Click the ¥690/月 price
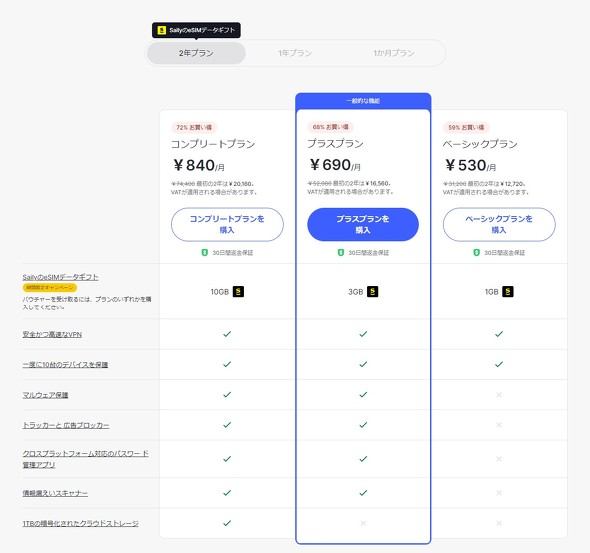Screen dimensions: 590x553 coord(335,165)
